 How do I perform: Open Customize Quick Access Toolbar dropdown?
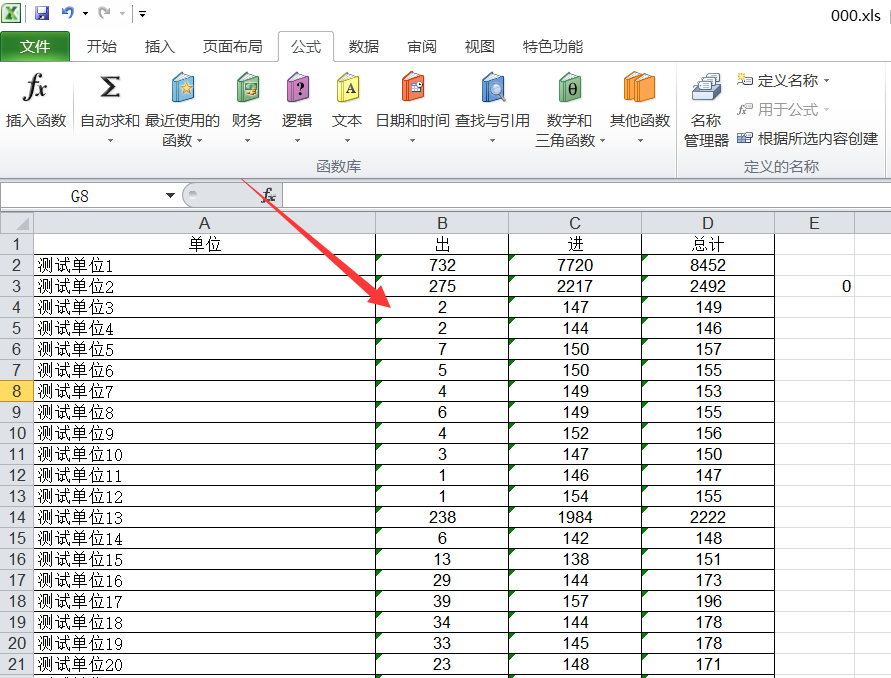tap(142, 14)
